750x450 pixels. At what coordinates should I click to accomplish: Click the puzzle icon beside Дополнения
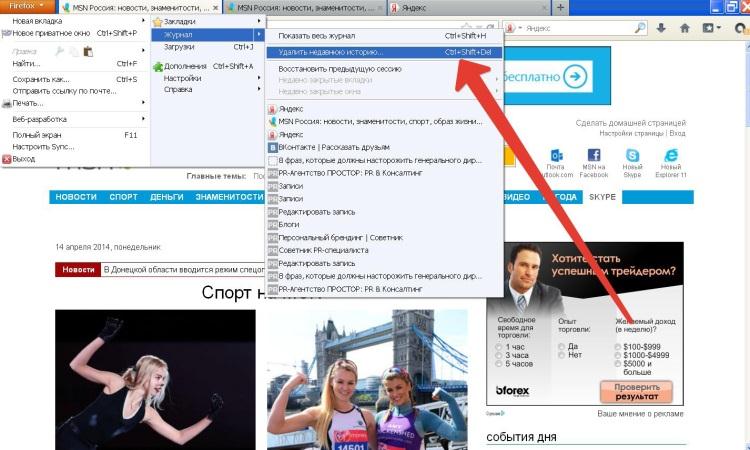point(157,66)
